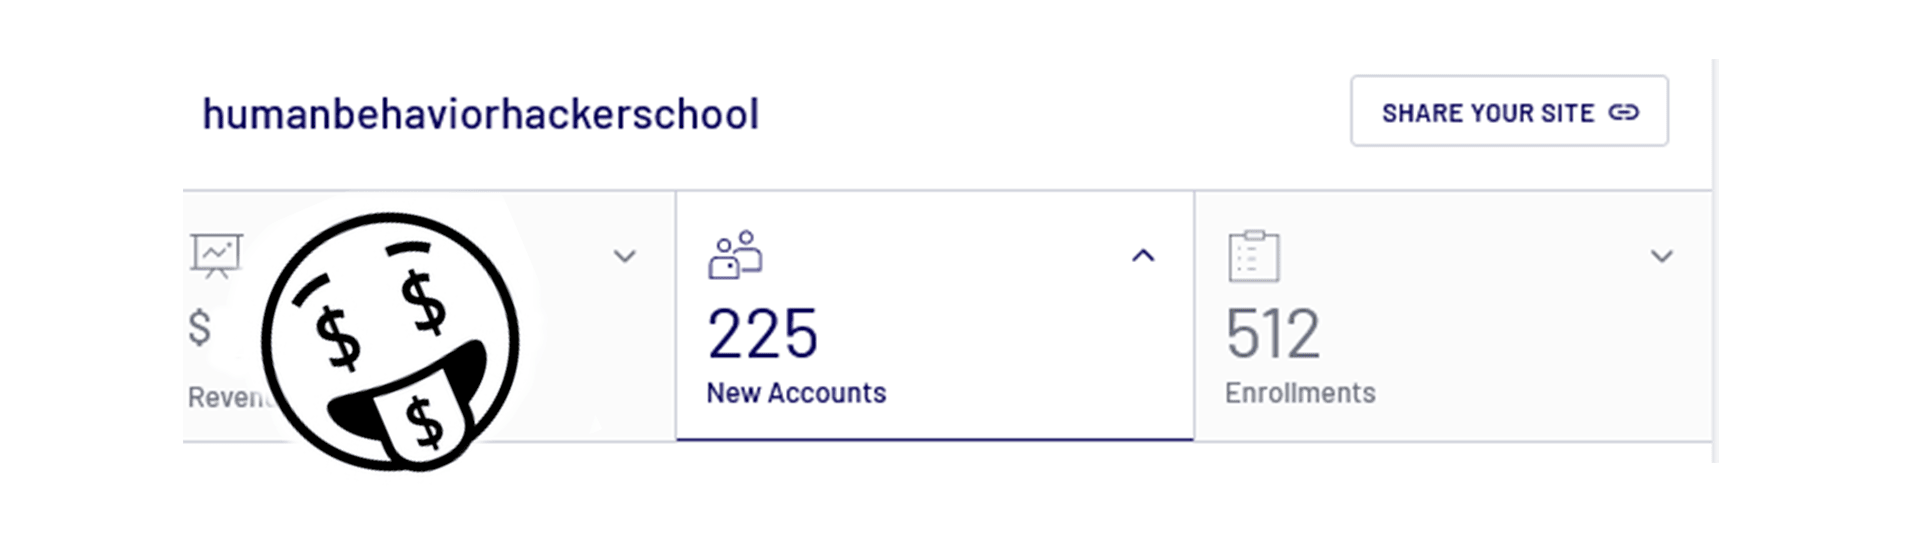Viewport: 1920px width, 555px height.
Task: Open the humanbehaviorhackerschool site title
Action: pyautogui.click(x=480, y=114)
